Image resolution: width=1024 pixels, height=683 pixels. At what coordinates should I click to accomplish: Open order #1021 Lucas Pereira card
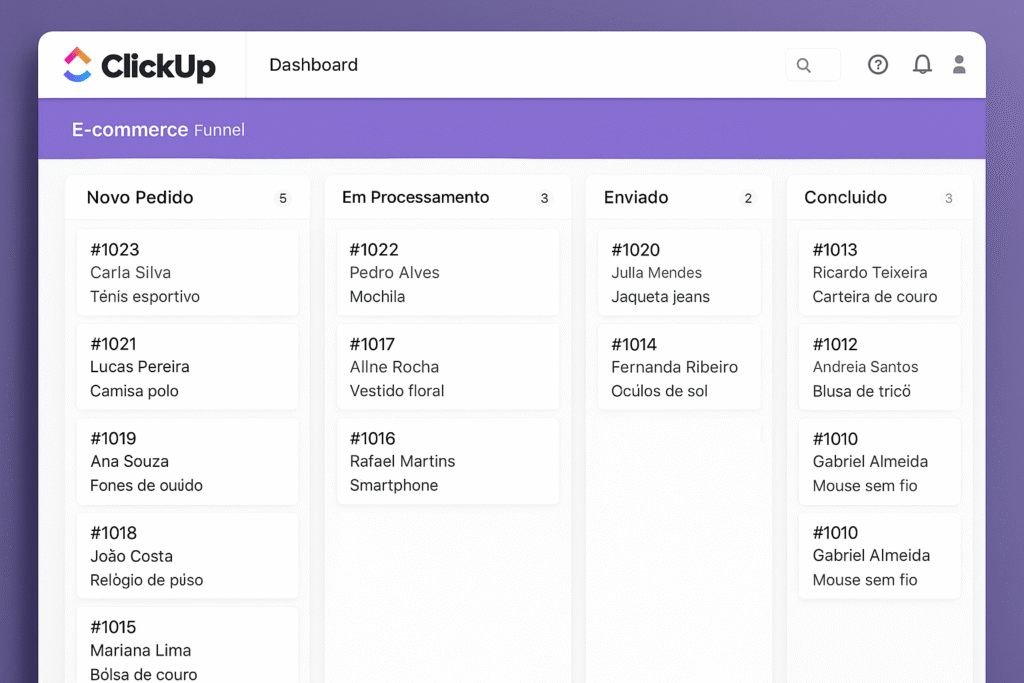(x=187, y=367)
